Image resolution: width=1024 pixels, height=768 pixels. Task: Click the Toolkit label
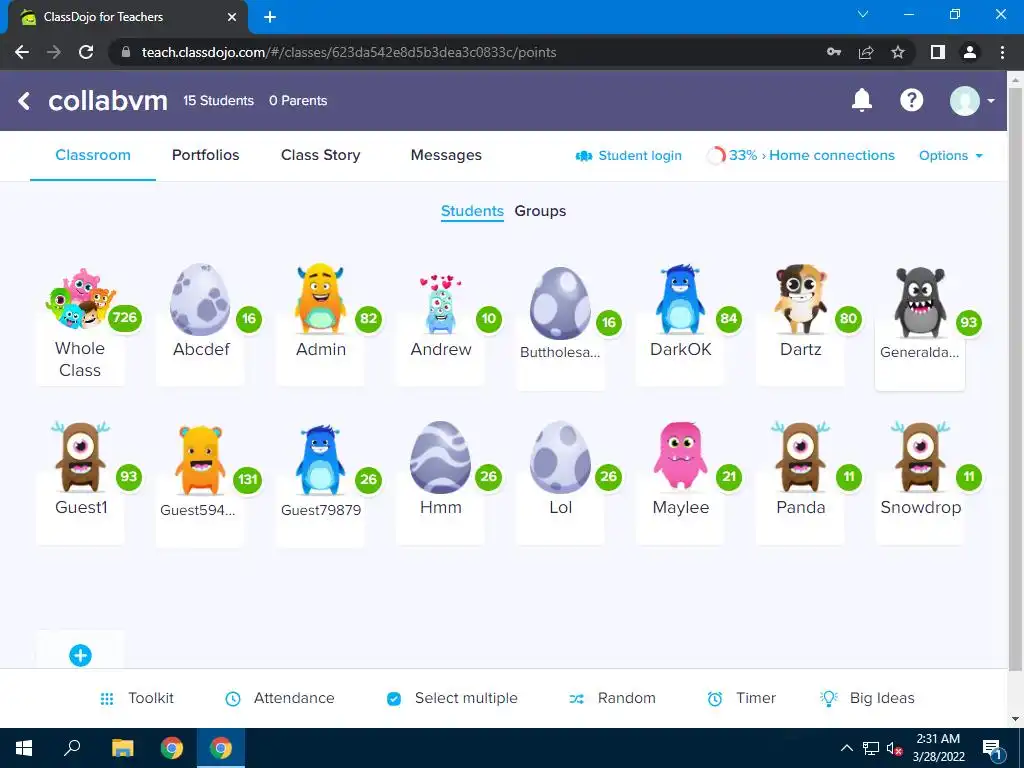(x=151, y=698)
